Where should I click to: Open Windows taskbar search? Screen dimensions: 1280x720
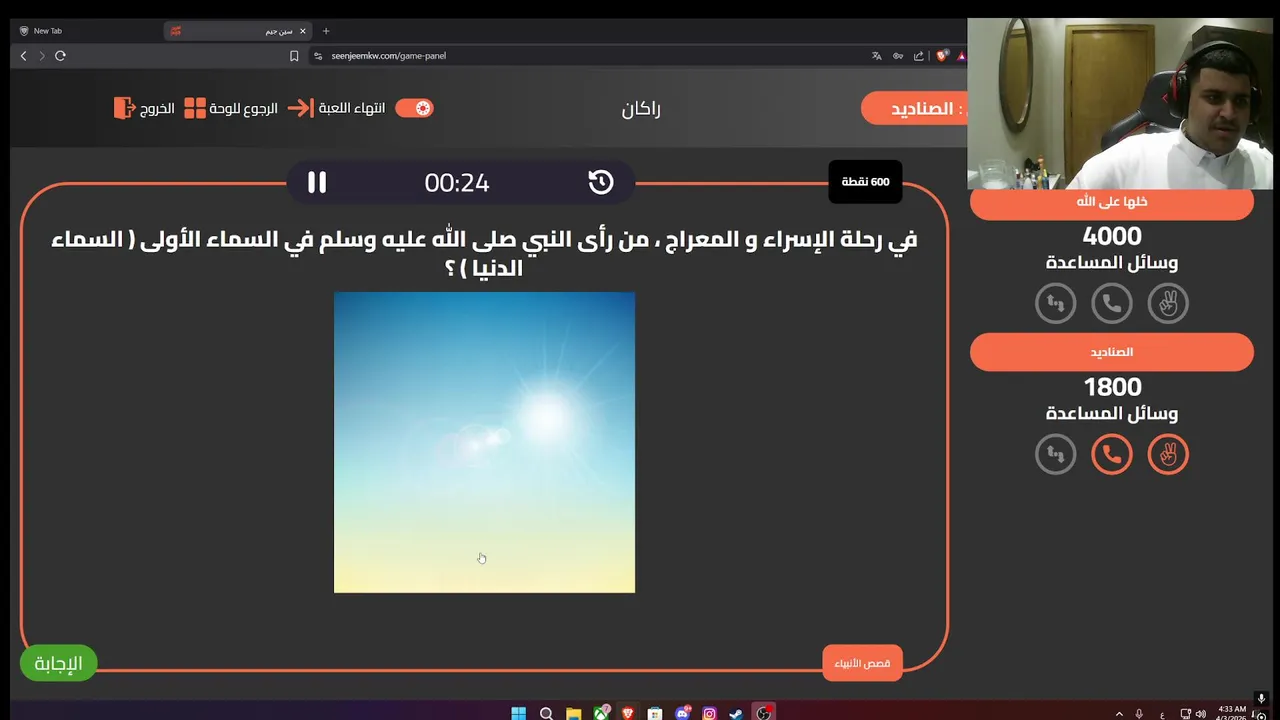546,713
